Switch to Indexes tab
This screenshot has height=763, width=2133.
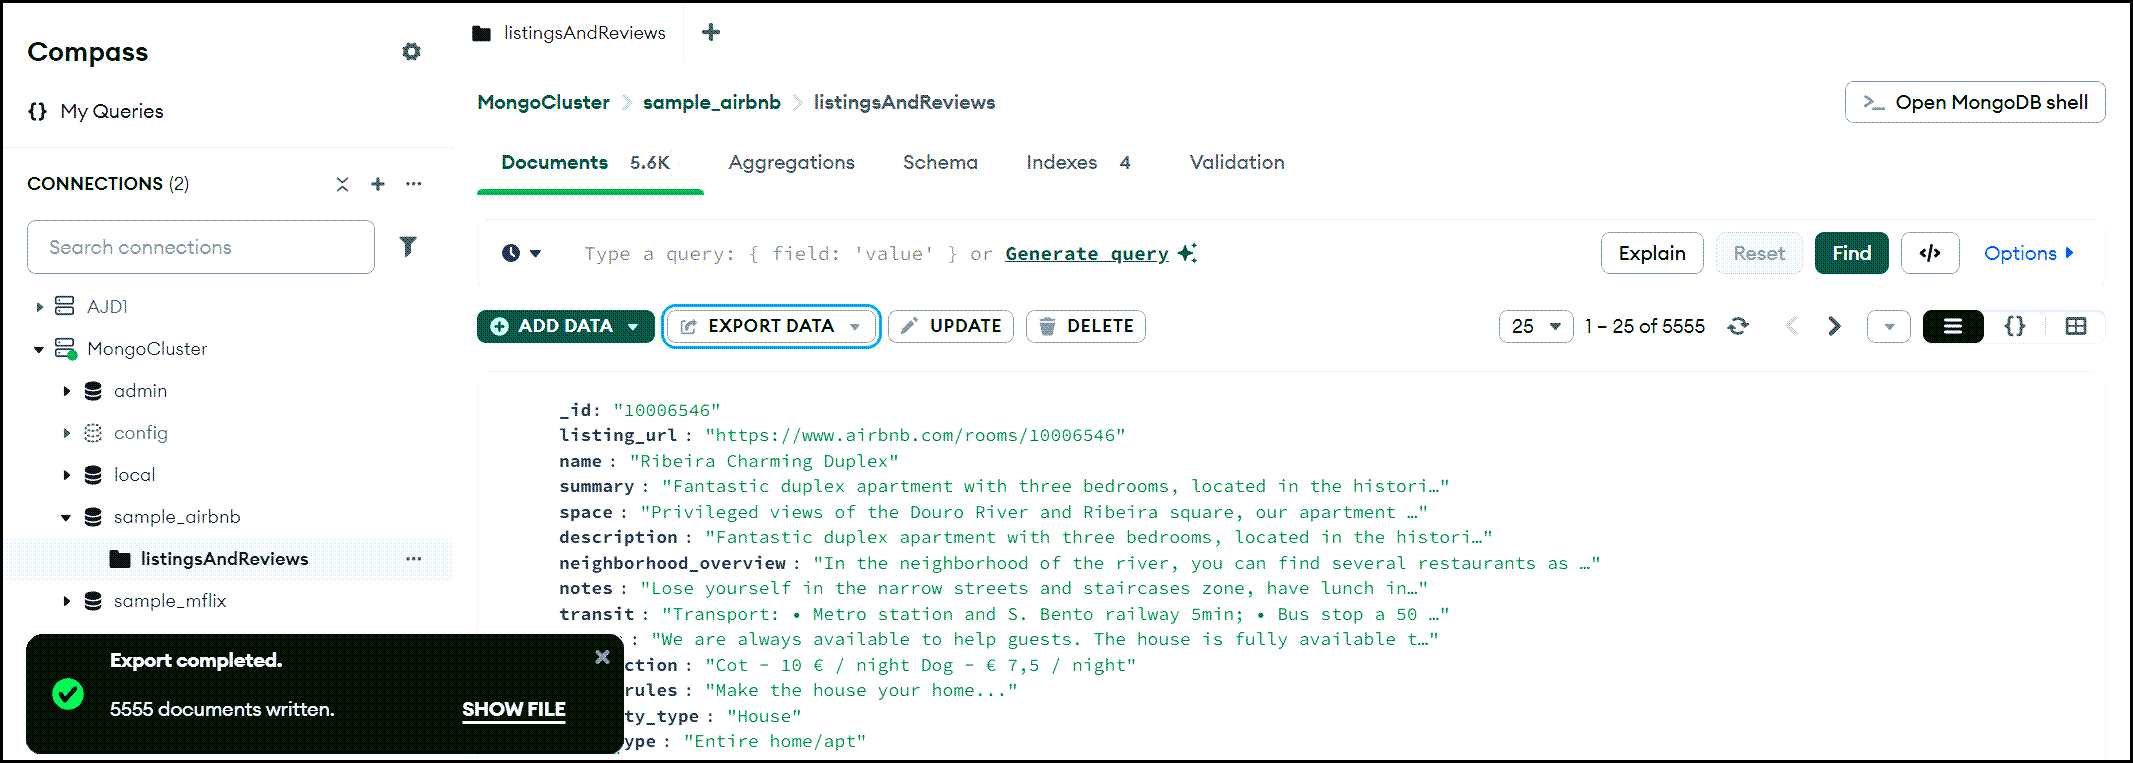pyautogui.click(x=1078, y=162)
